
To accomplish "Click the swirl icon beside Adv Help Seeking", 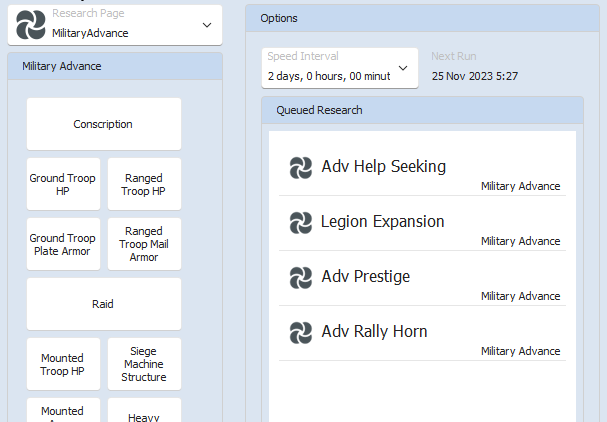I will (x=301, y=167).
